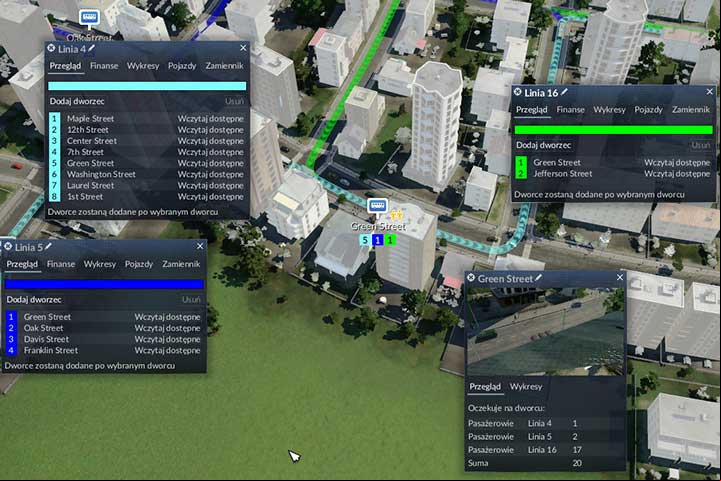Image resolution: width=721 pixels, height=481 pixels.
Task: Open cargo setting for Franklin Street stop
Action: 167,350
